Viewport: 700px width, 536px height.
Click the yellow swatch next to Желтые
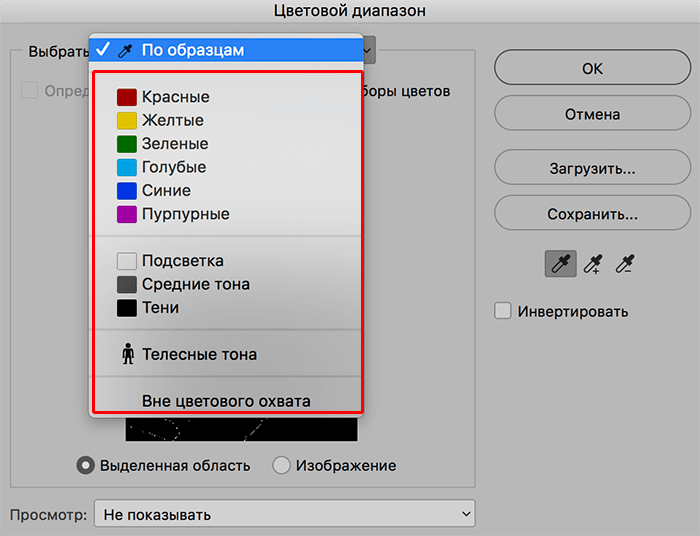127,120
